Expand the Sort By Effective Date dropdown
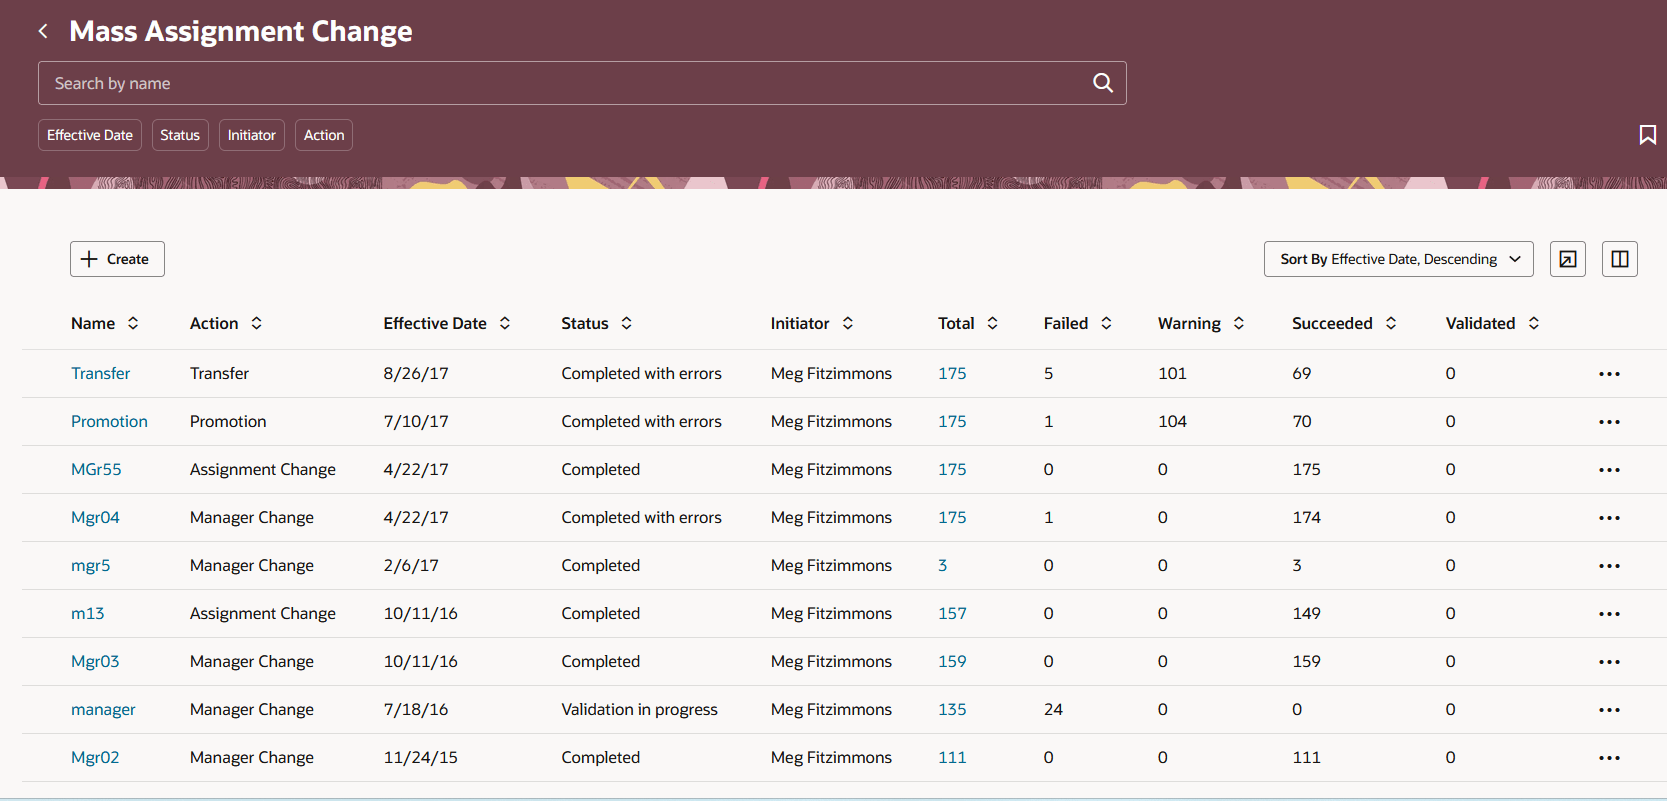Image resolution: width=1667 pixels, height=801 pixels. [x=1398, y=259]
